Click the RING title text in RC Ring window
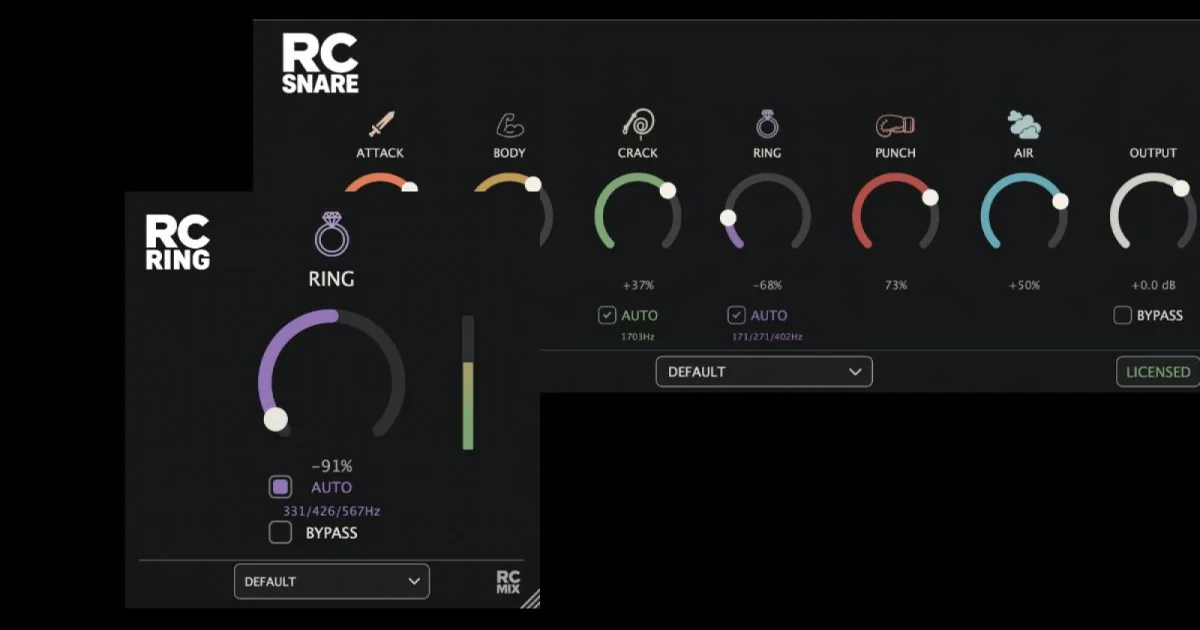The height and width of the screenshot is (630, 1200). tap(332, 279)
